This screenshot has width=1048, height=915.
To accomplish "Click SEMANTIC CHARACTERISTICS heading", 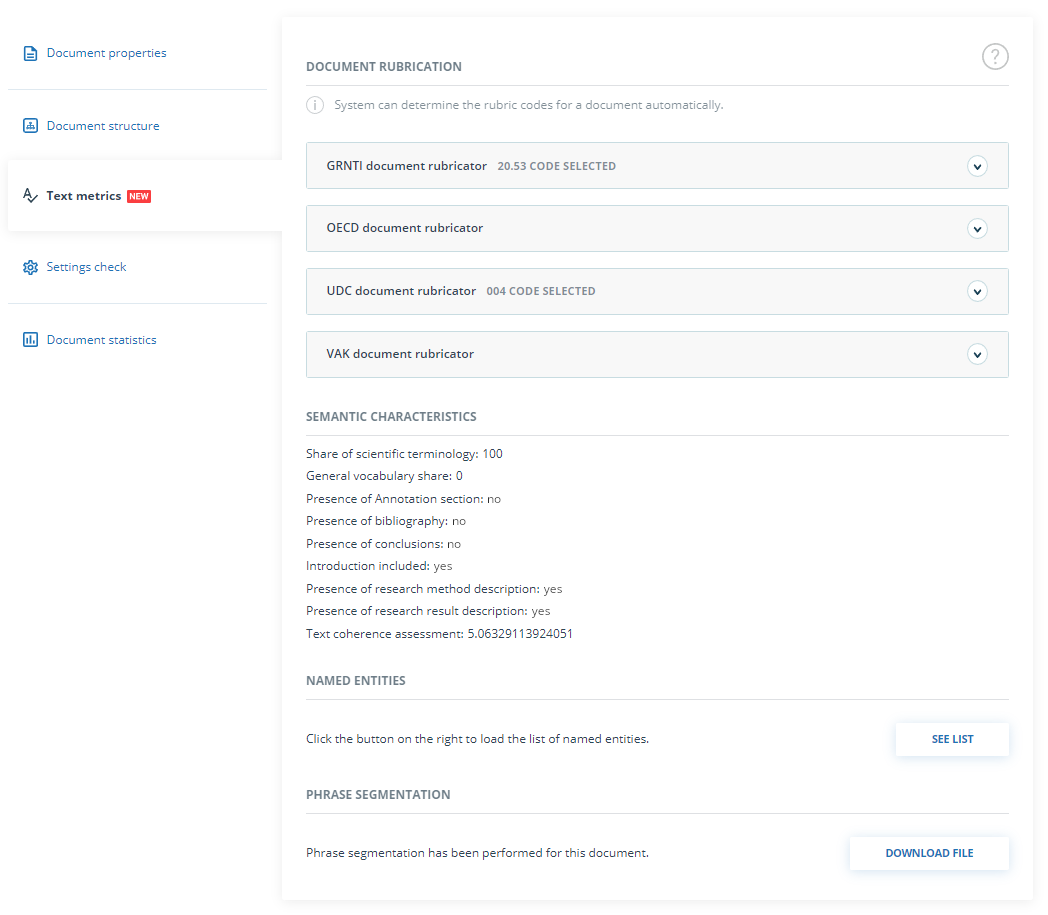I will coord(391,417).
